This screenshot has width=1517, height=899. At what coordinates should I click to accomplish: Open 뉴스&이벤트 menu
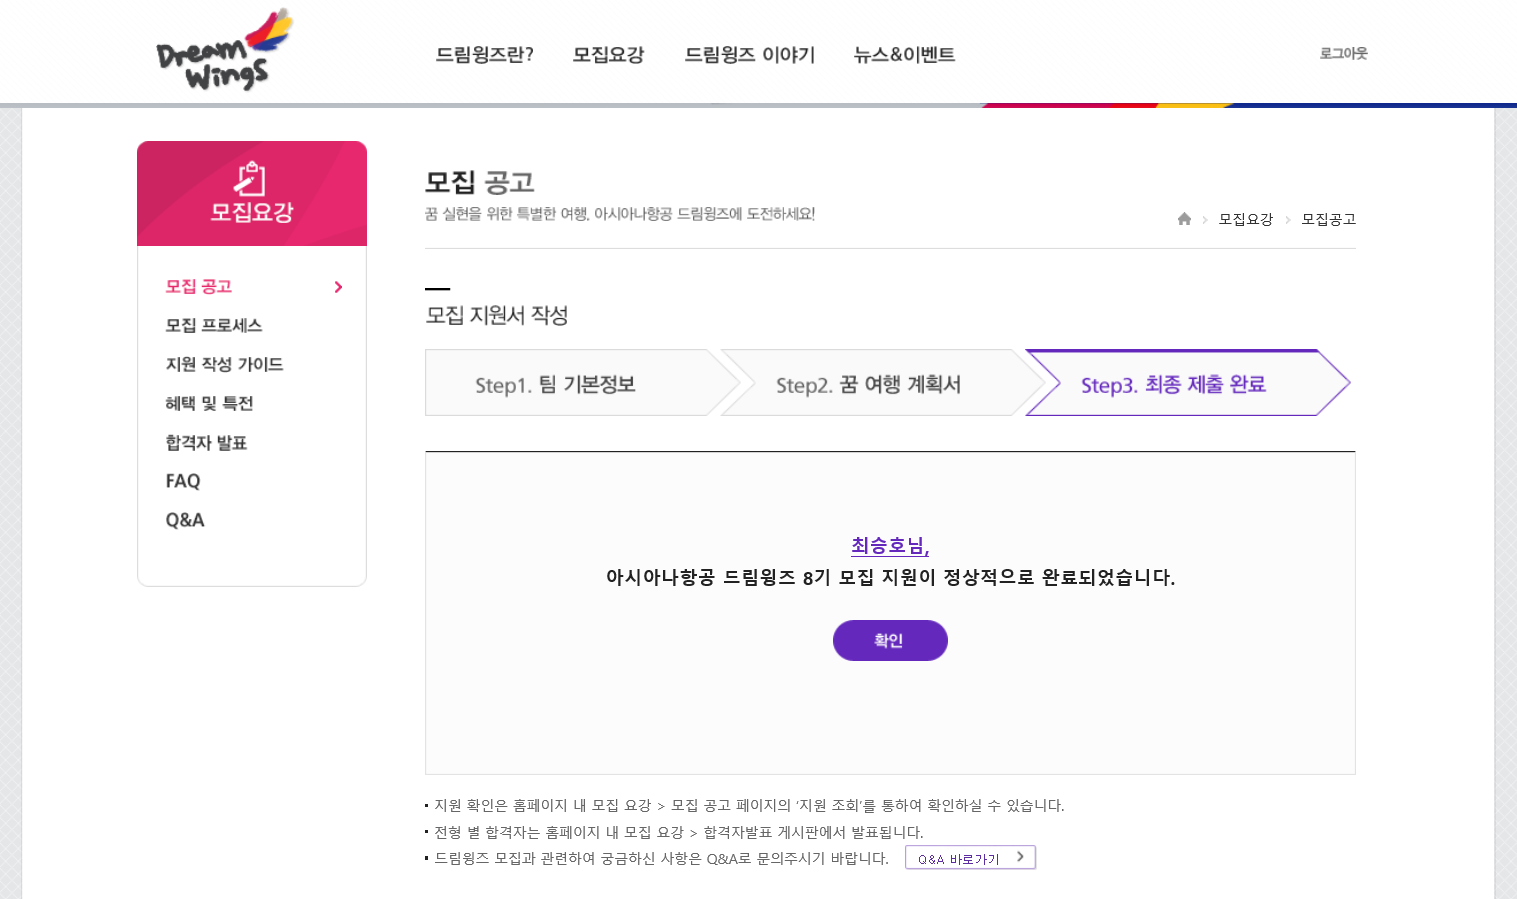click(x=904, y=55)
